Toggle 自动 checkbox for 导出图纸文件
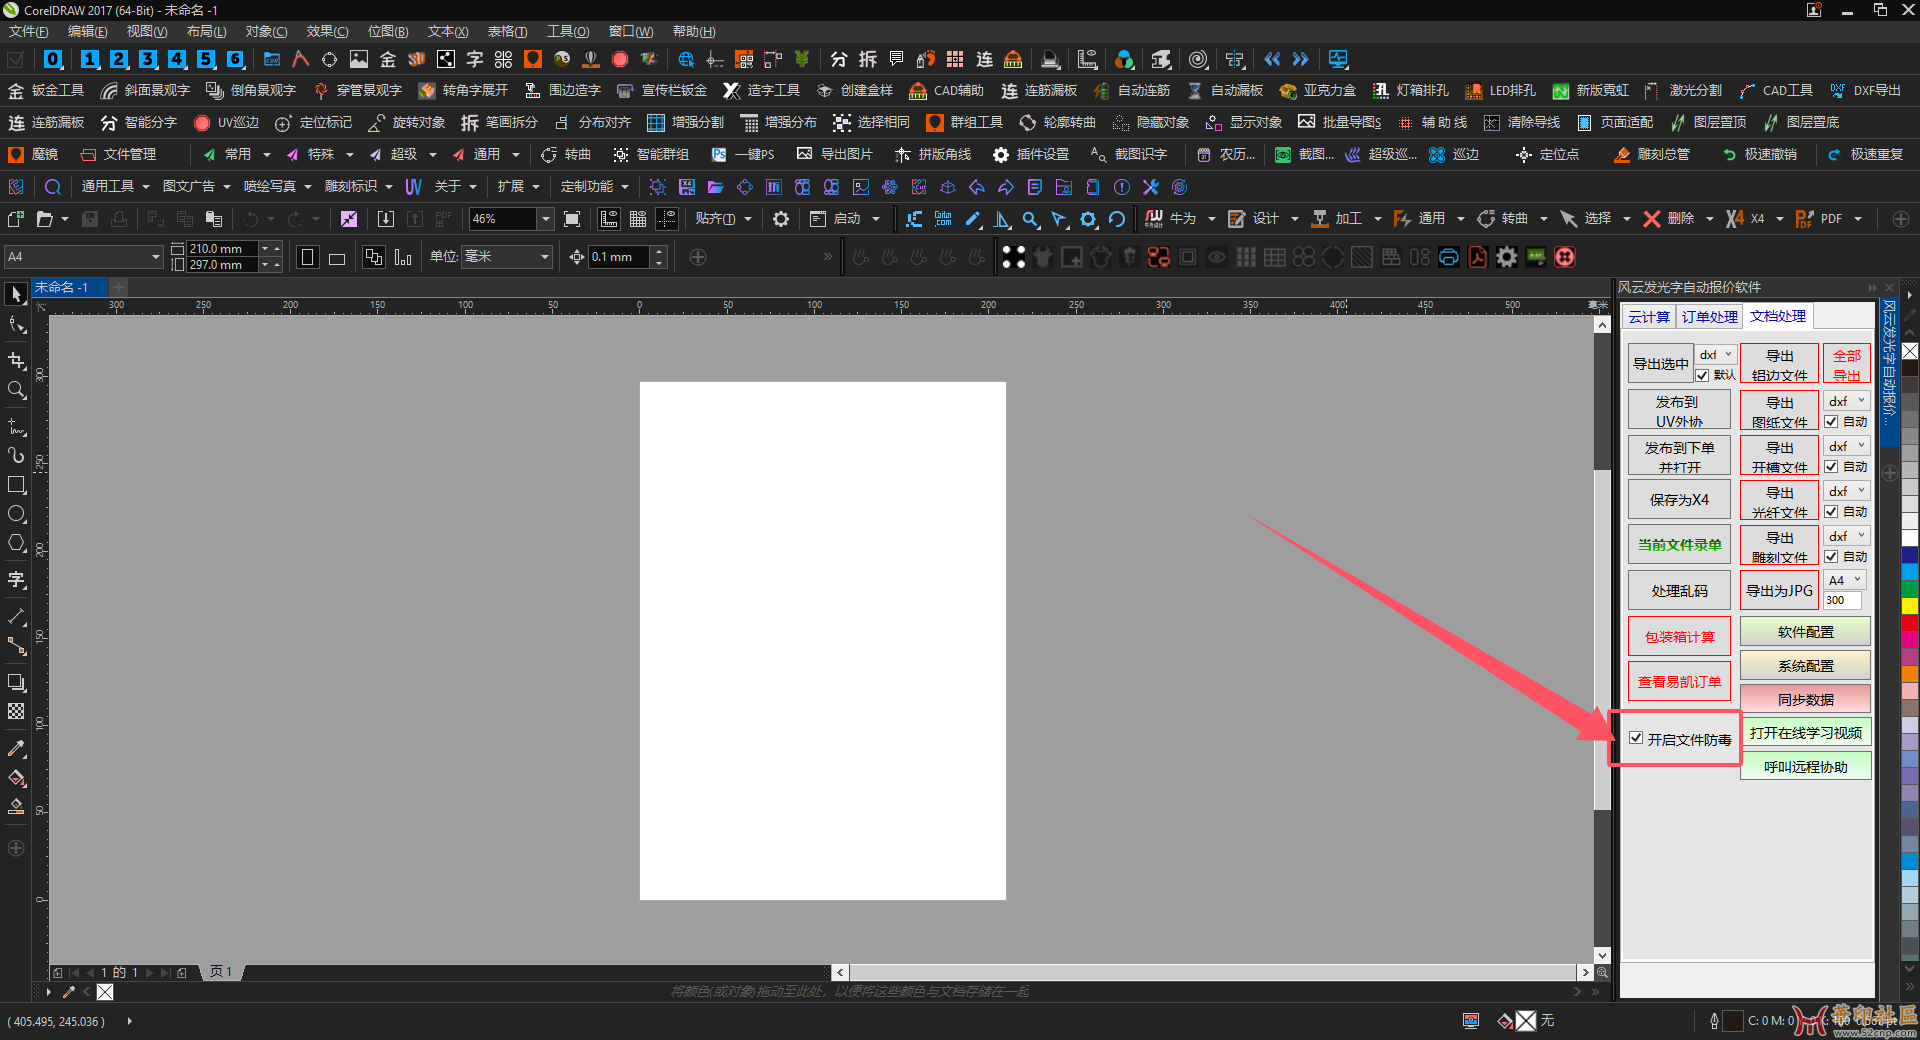 click(1831, 422)
